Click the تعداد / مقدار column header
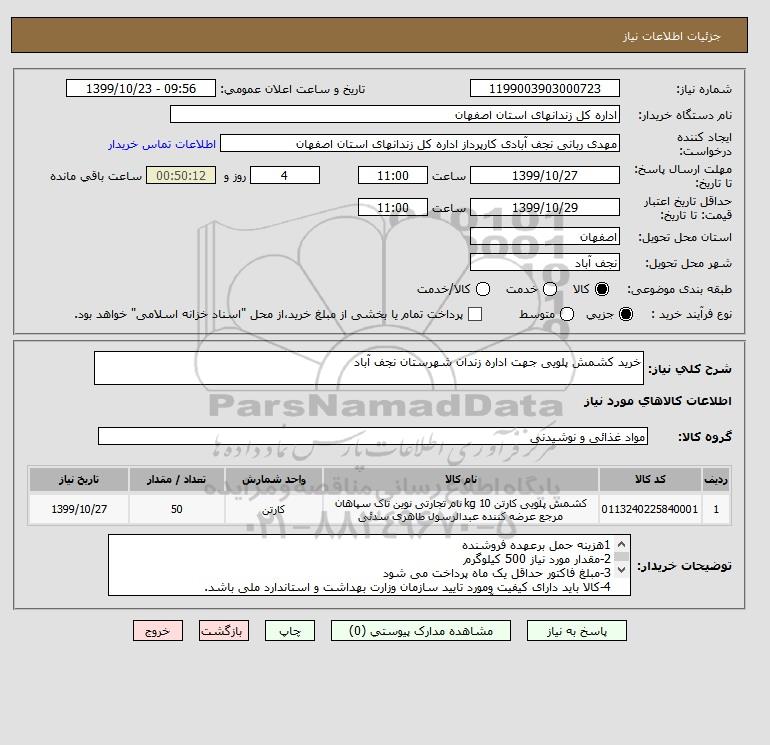The height and width of the screenshot is (745, 770). pyautogui.click(x=177, y=479)
